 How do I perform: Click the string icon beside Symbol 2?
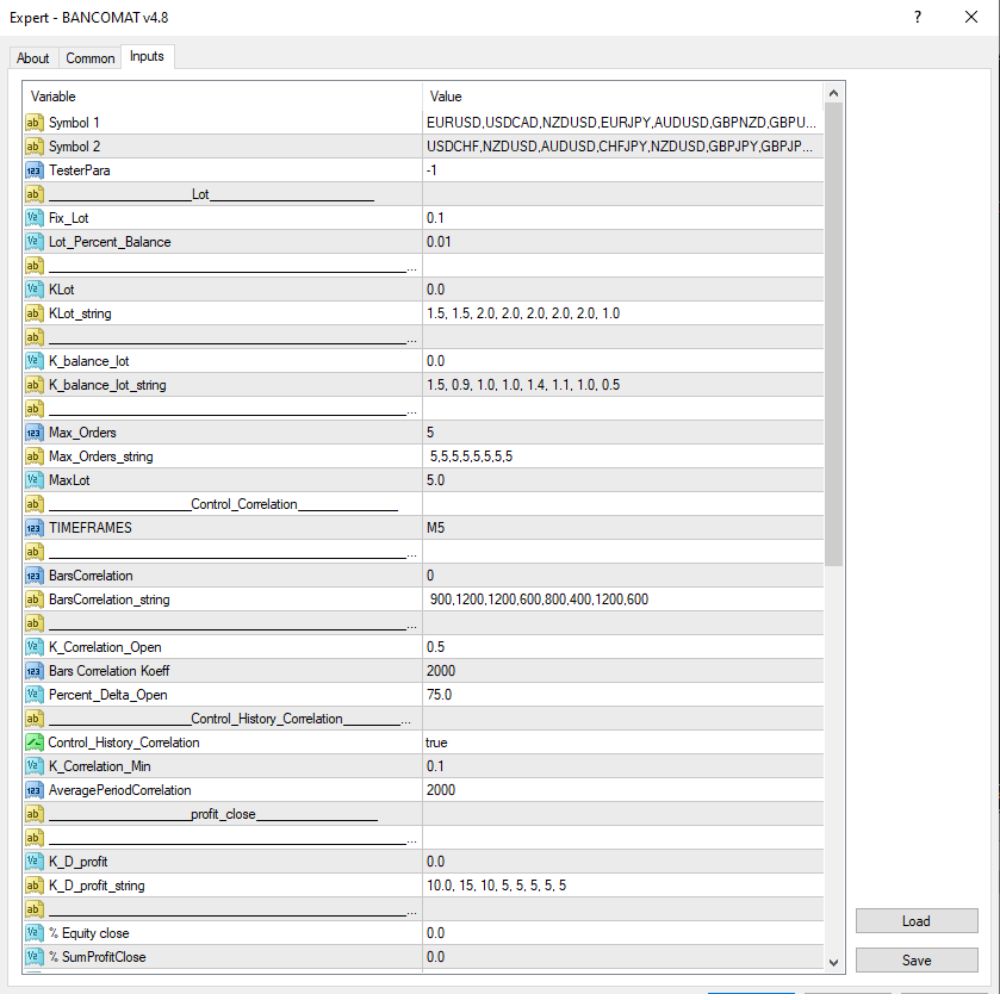(34, 147)
